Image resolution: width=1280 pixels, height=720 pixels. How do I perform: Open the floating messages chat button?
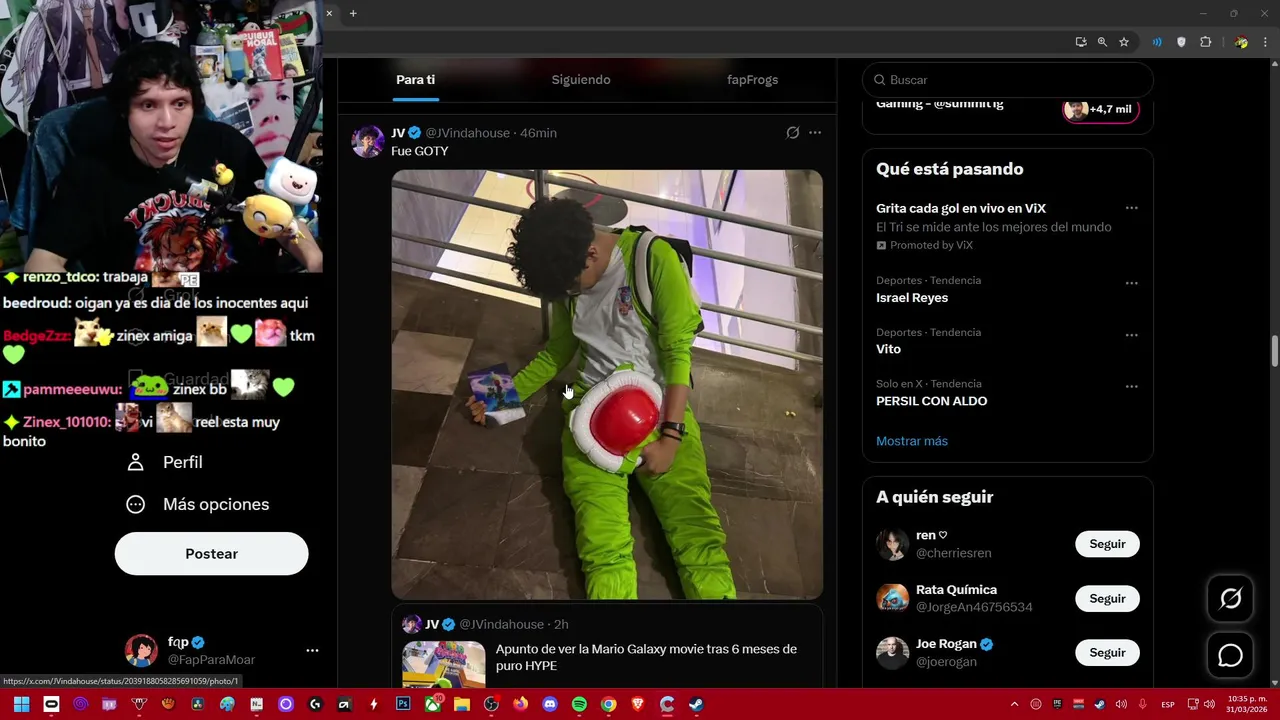tap(1230, 655)
